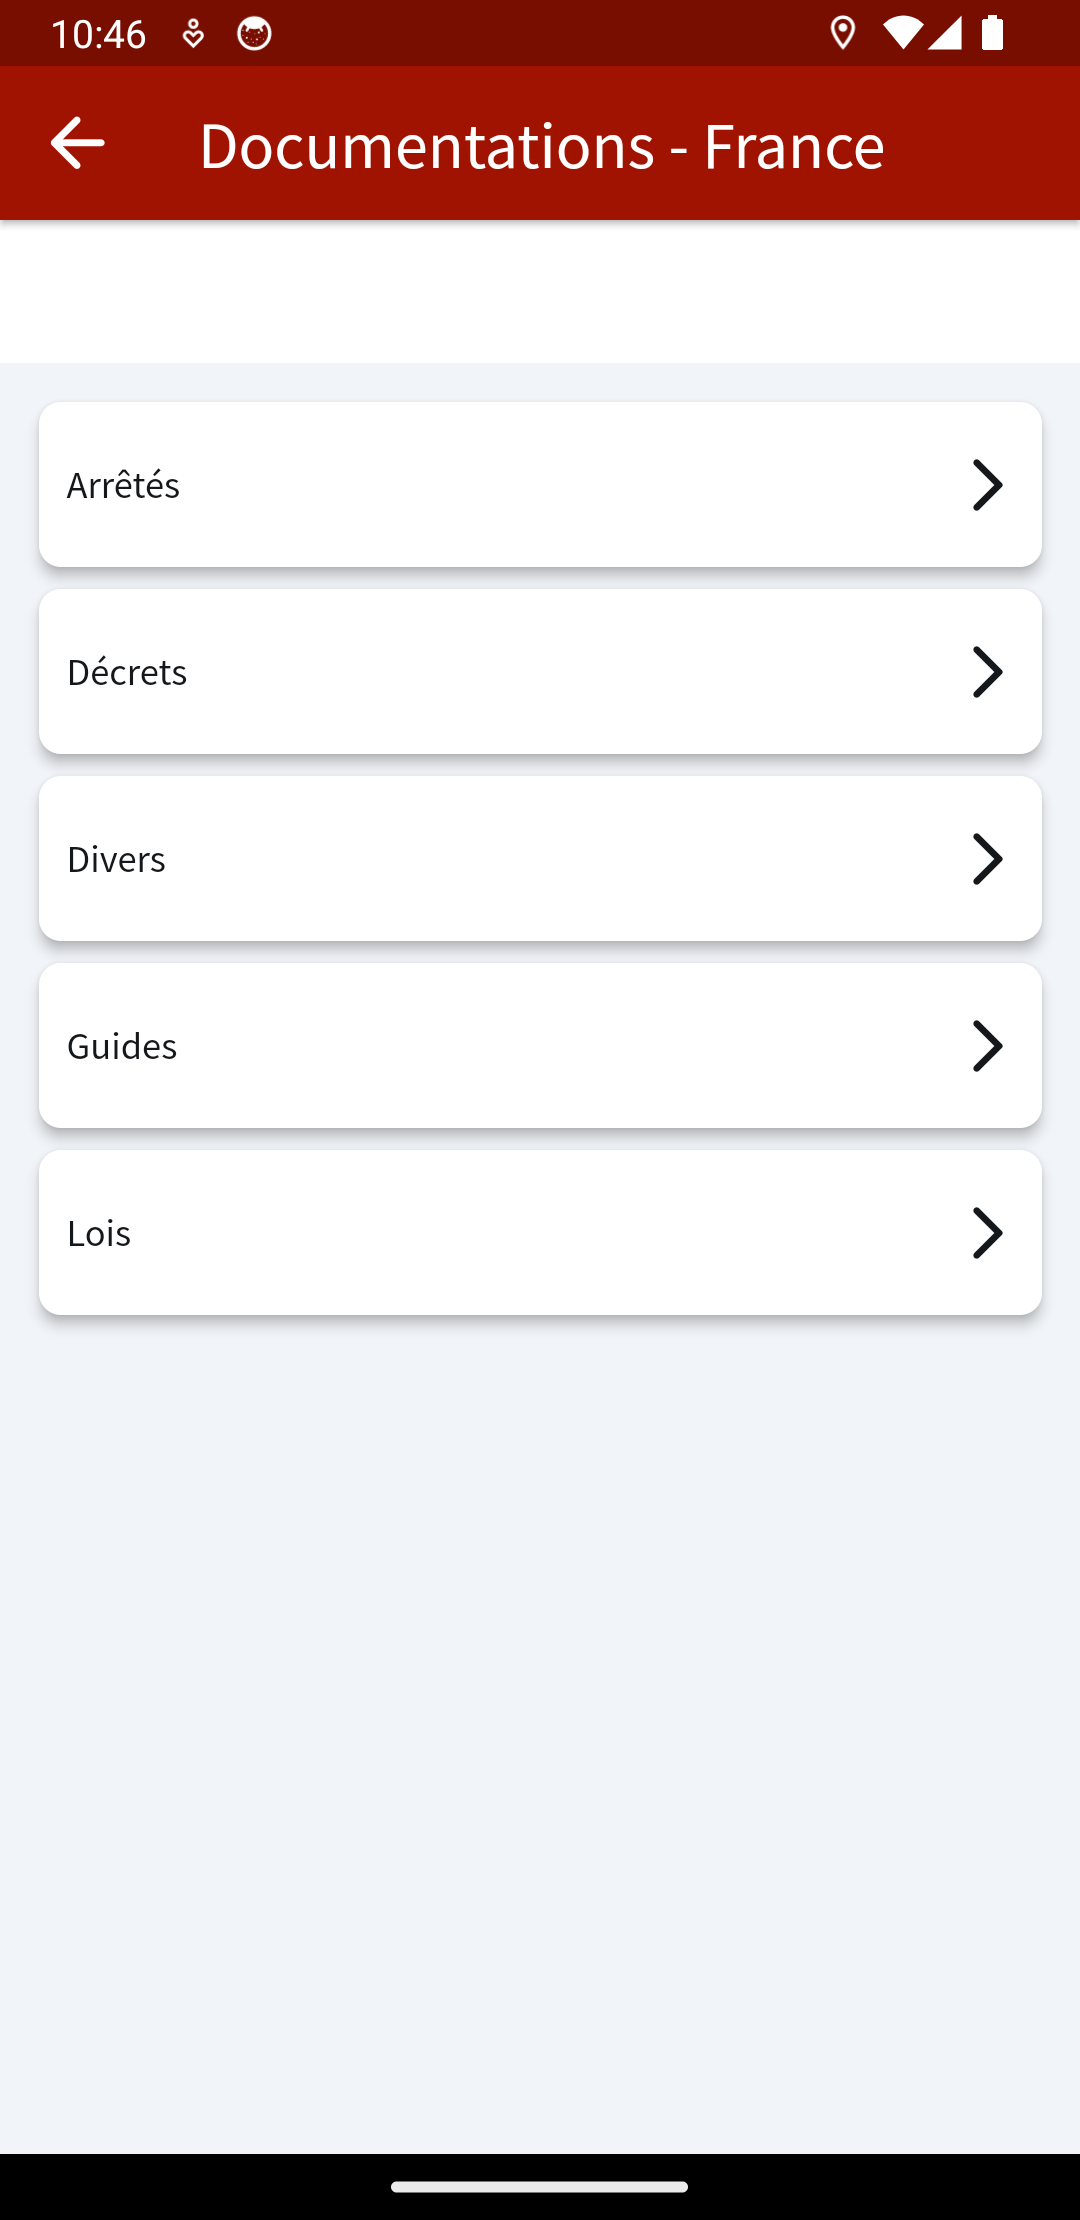Tap the right arrow next to Lois
Screen dimensions: 1080x2220
pos(987,1233)
